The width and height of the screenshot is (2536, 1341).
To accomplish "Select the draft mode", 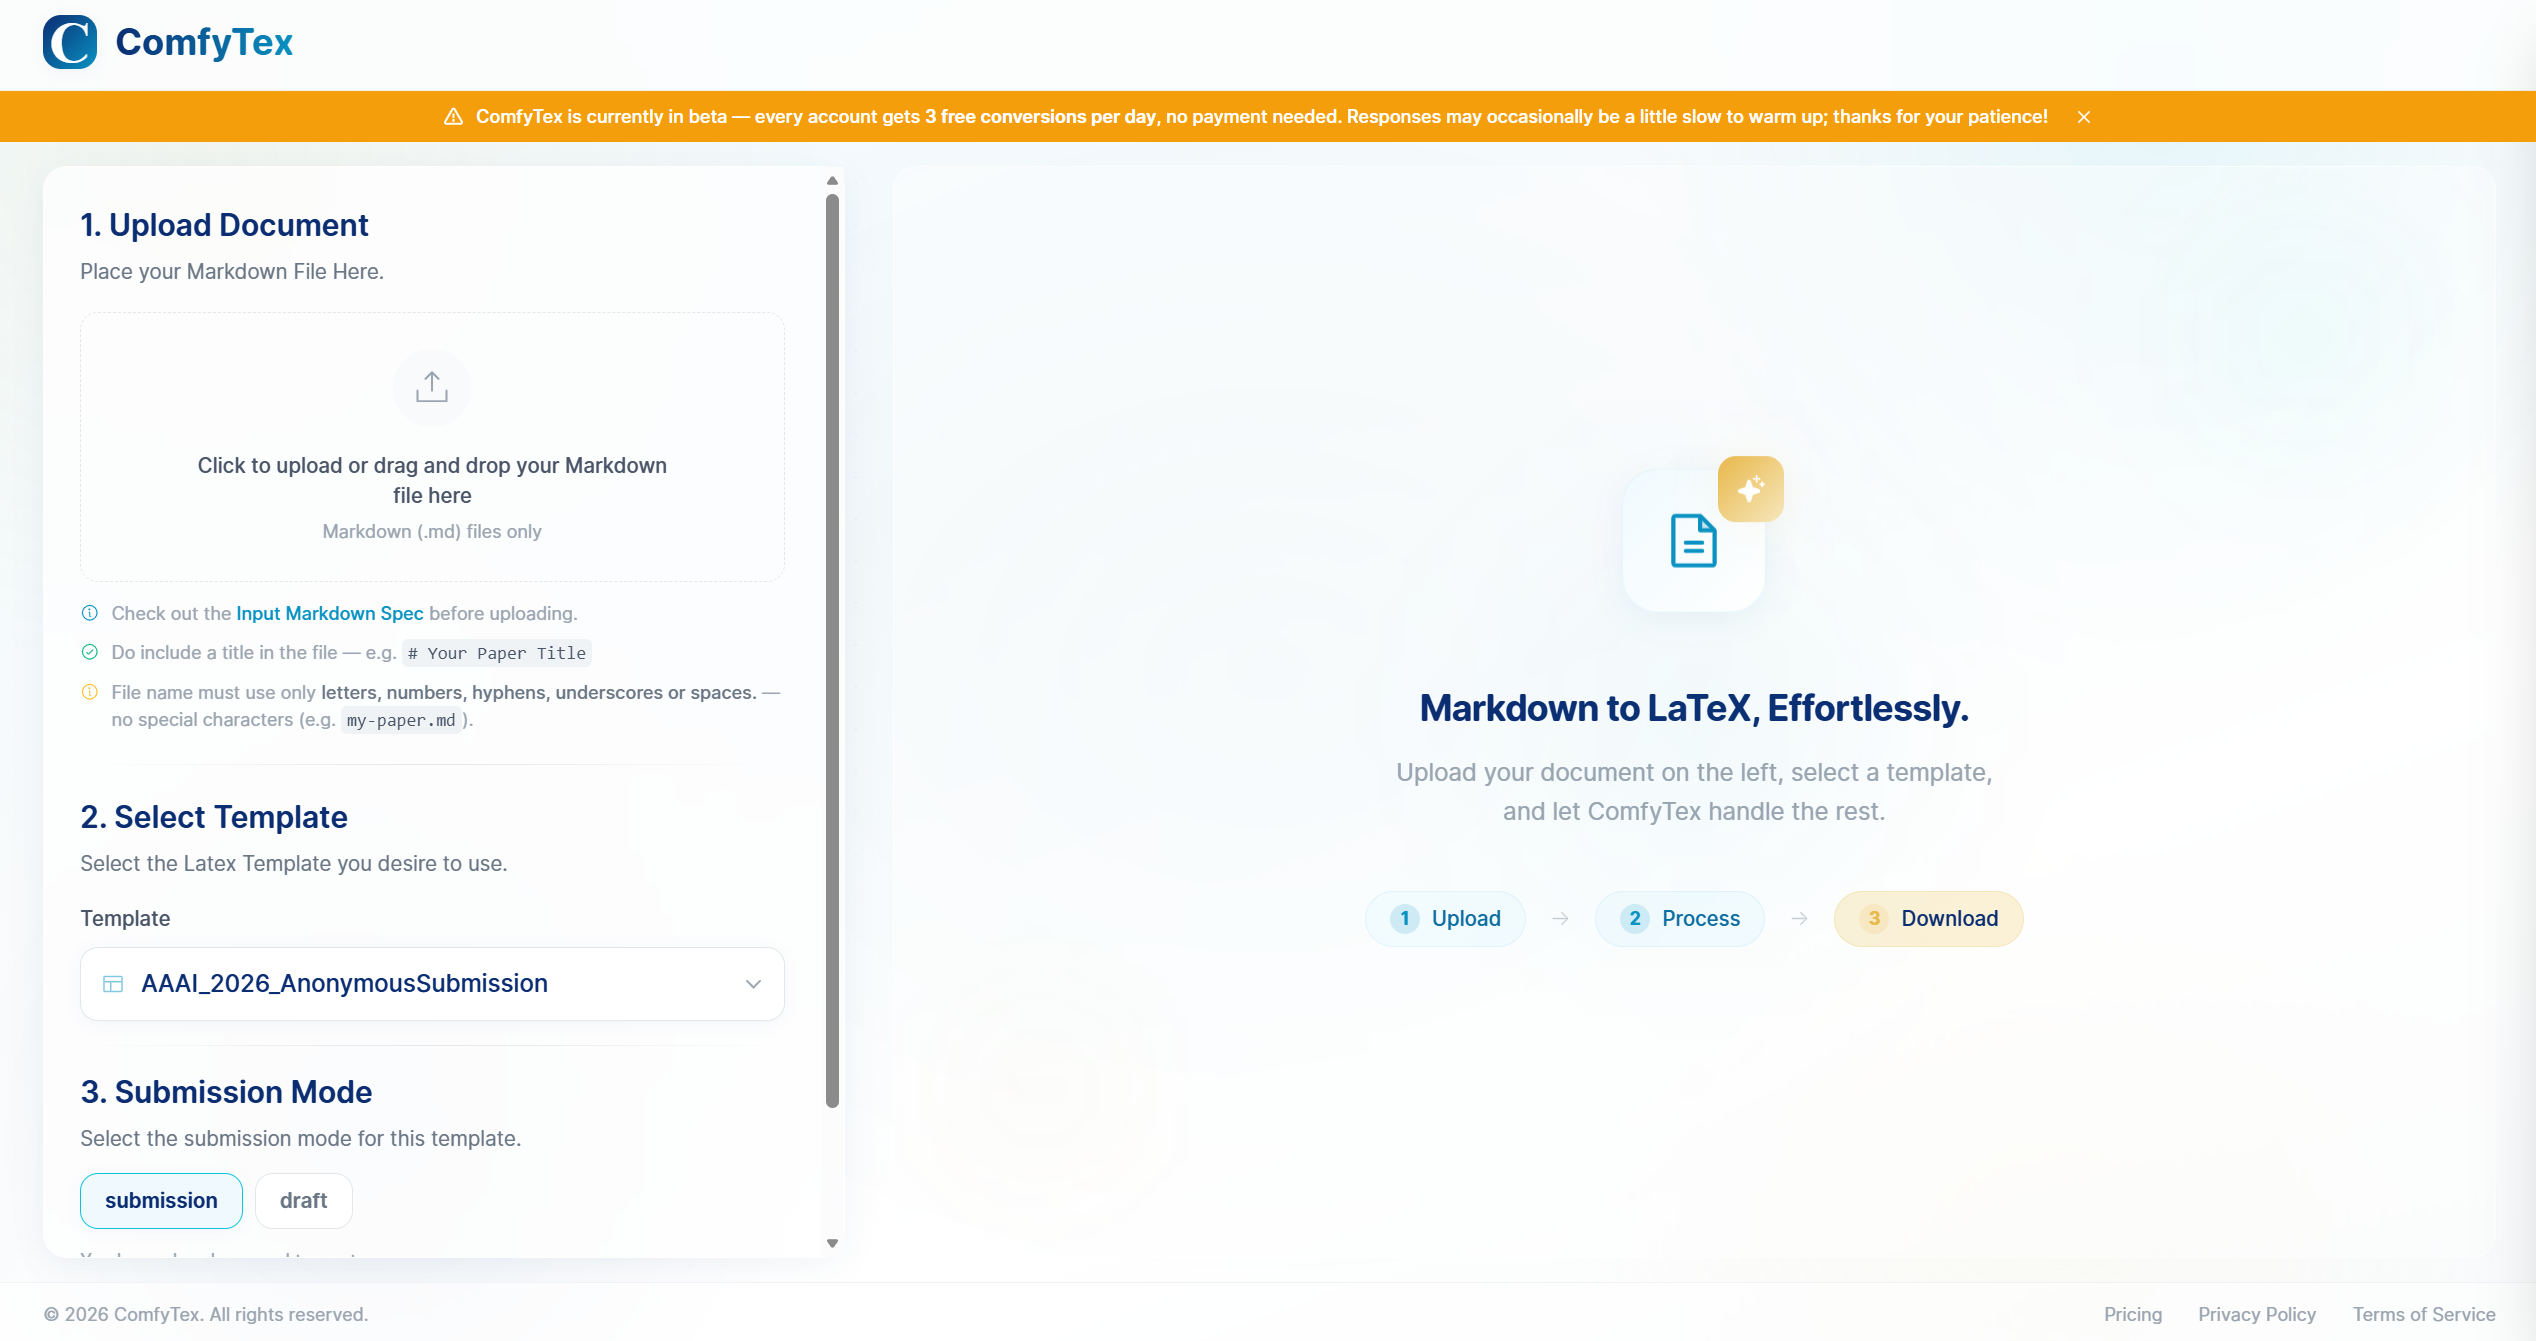I will [x=303, y=1201].
